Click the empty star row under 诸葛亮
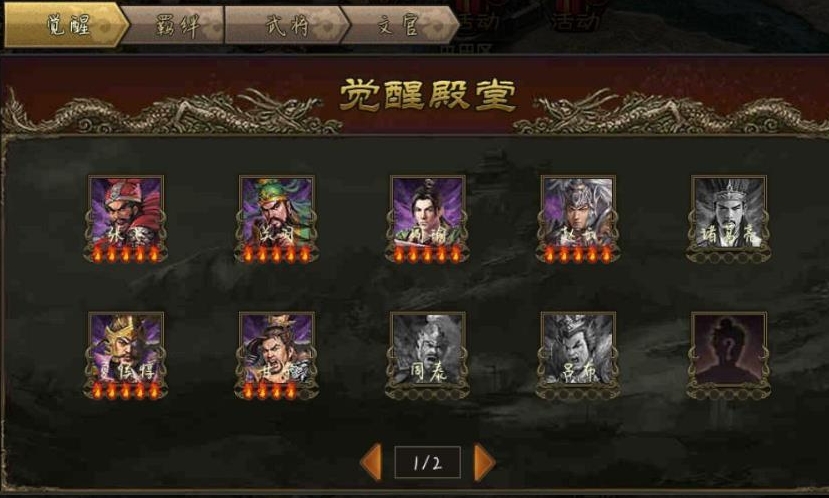This screenshot has width=829, height=498. [729, 257]
